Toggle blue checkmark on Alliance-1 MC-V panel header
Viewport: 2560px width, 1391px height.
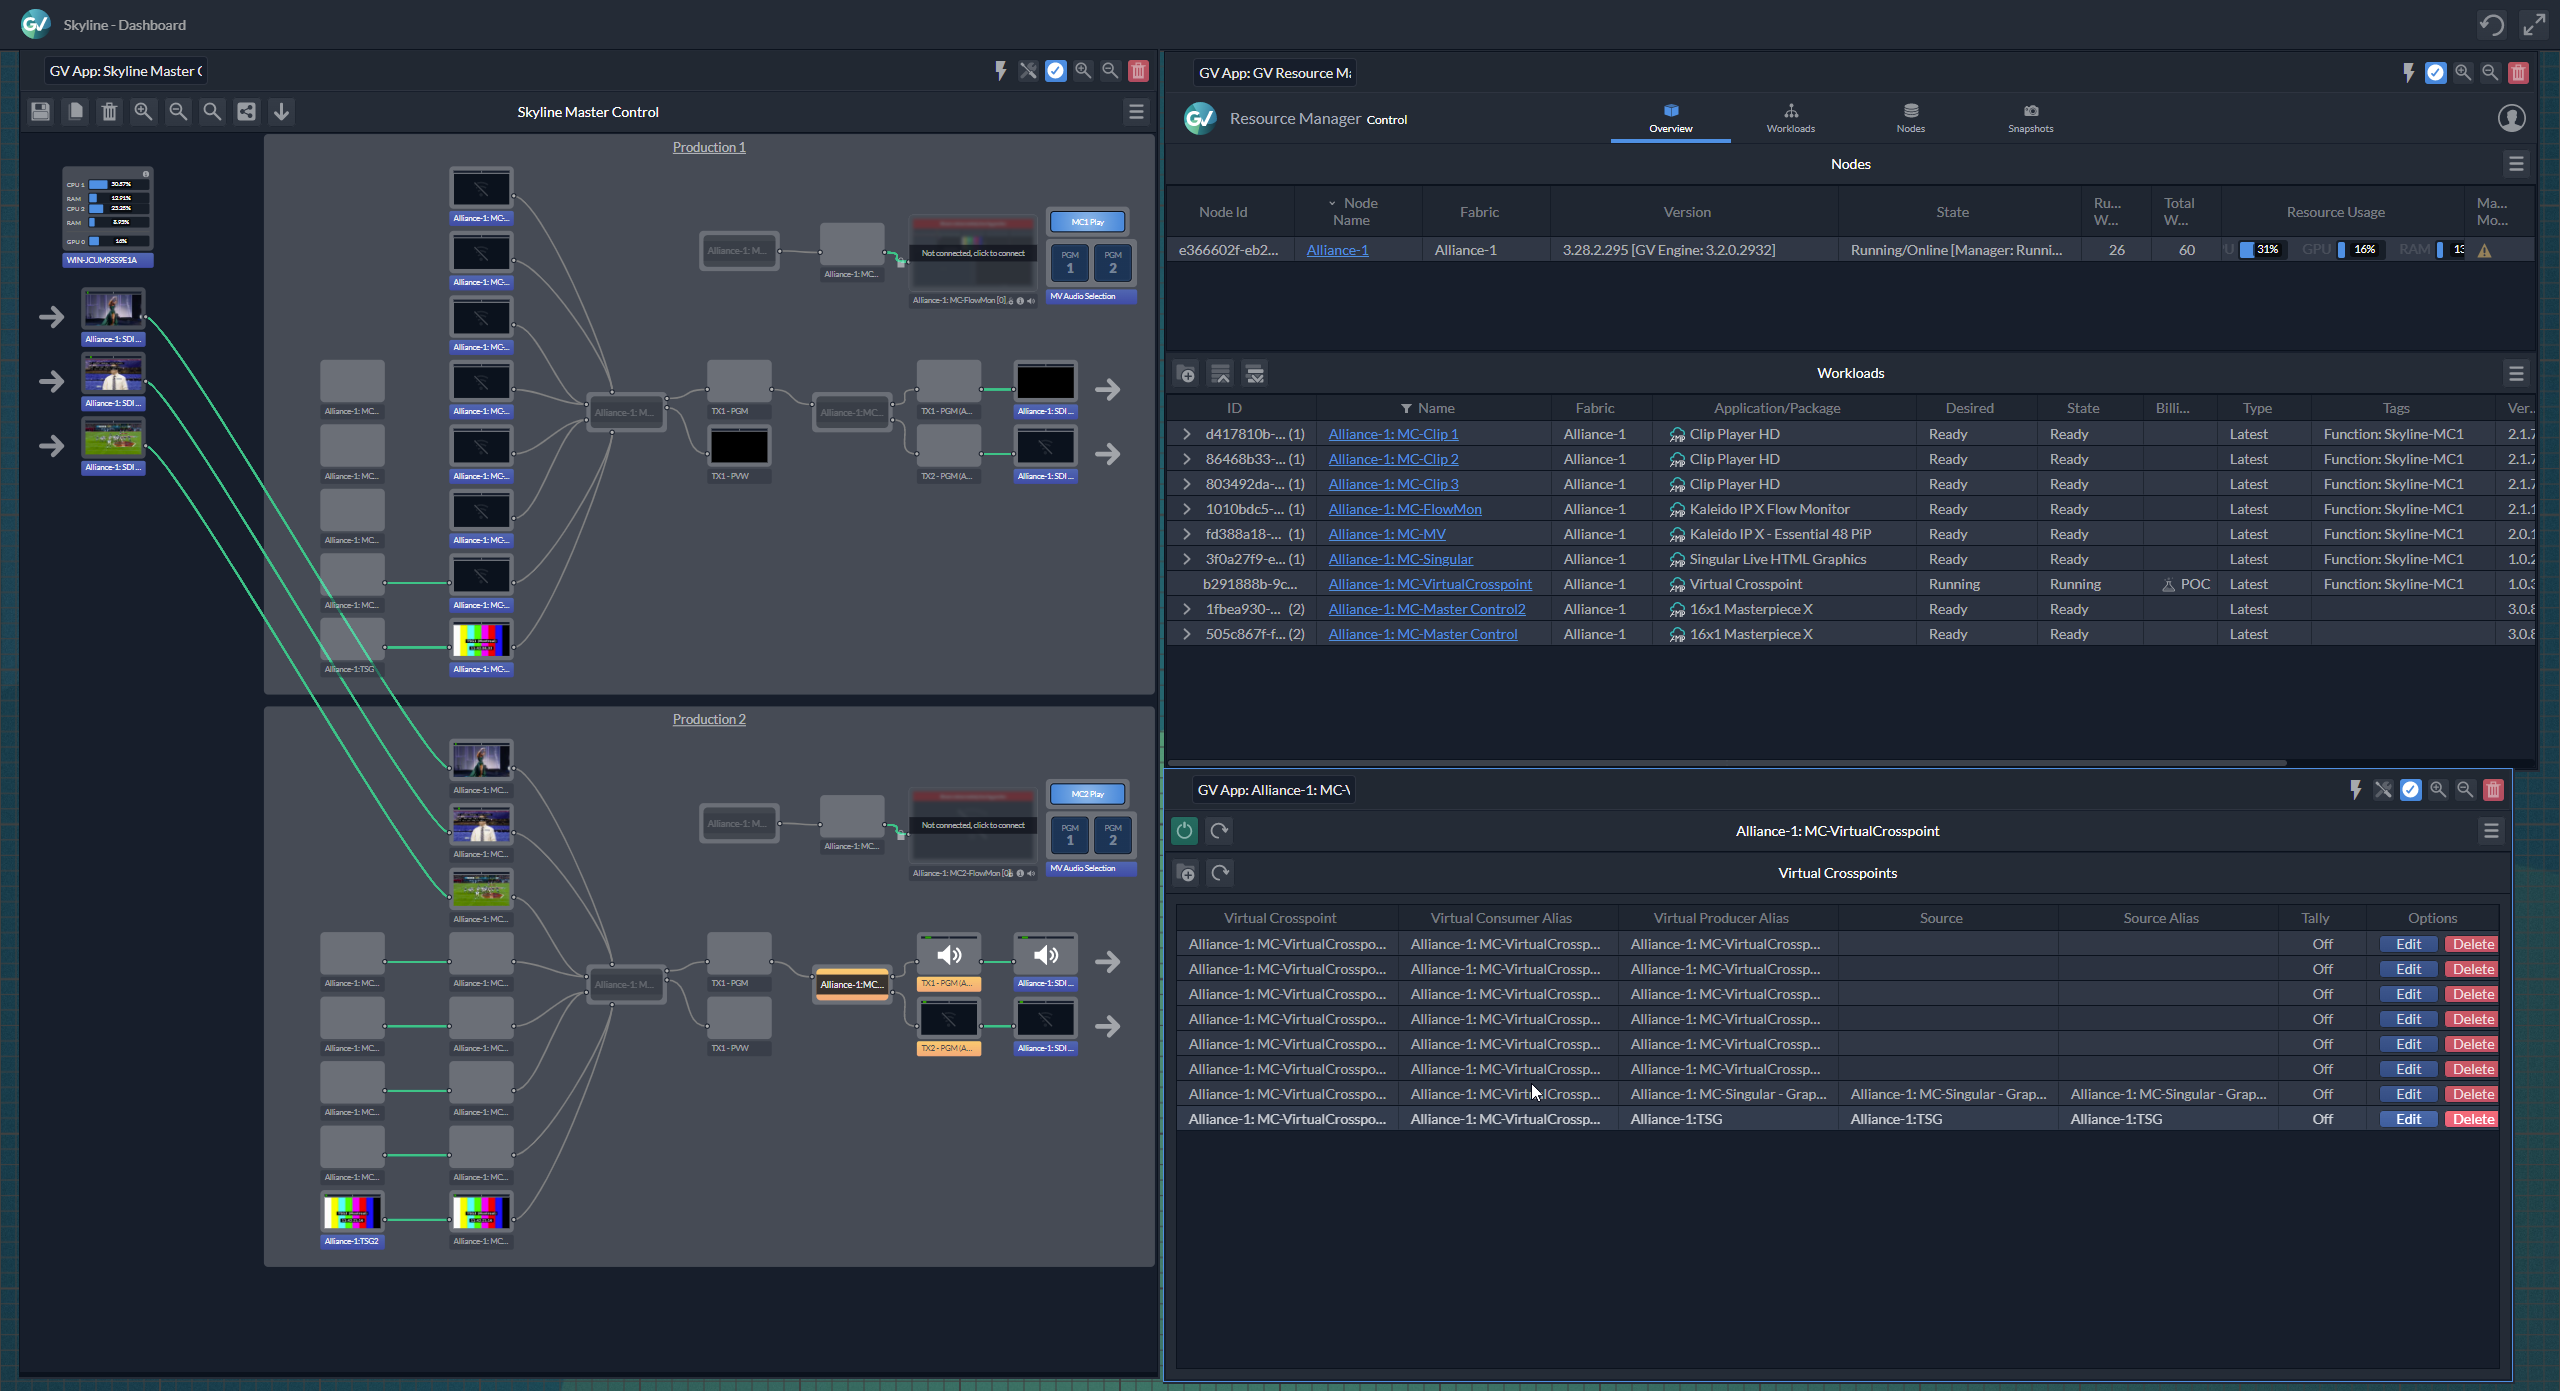2411,790
